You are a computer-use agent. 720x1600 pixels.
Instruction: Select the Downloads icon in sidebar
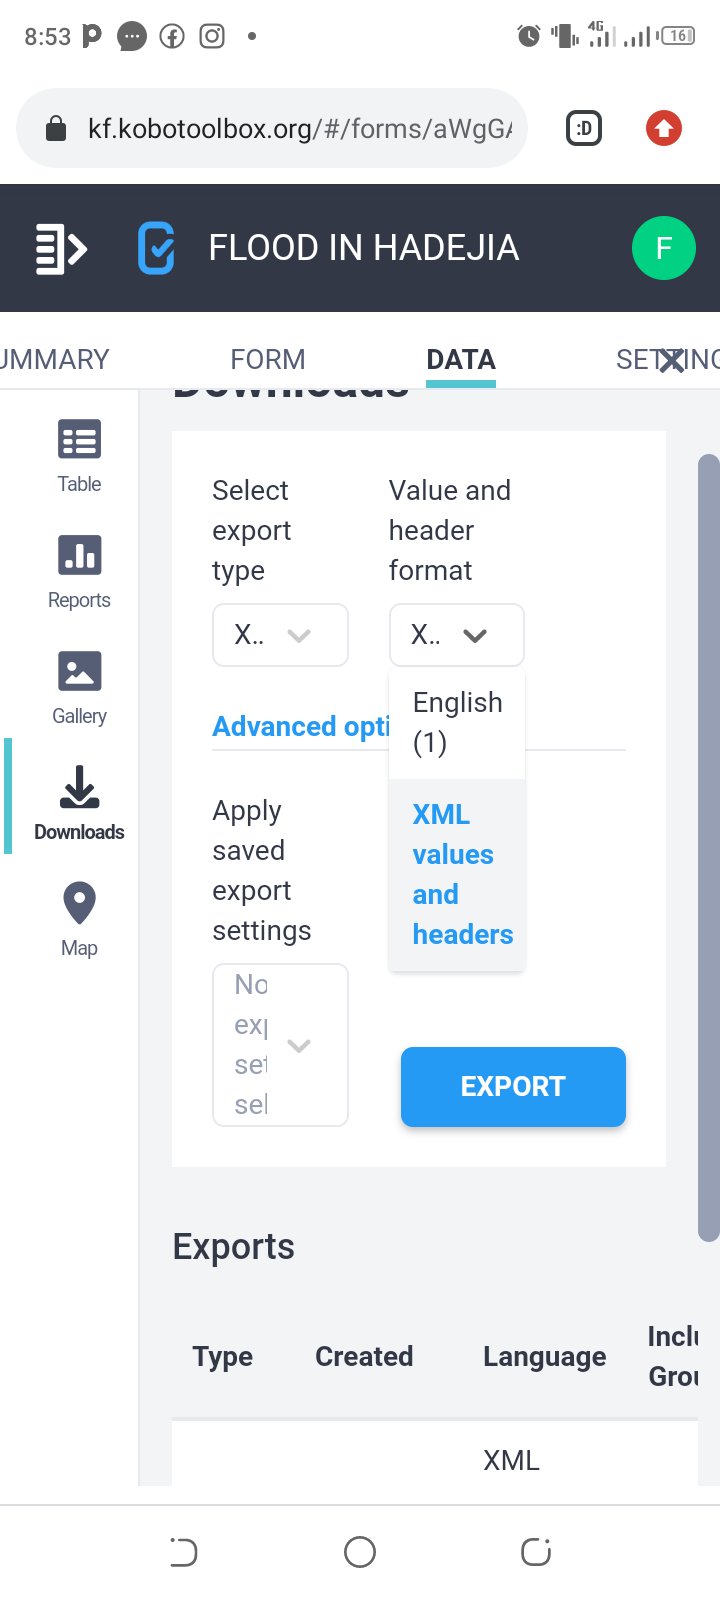coord(79,803)
